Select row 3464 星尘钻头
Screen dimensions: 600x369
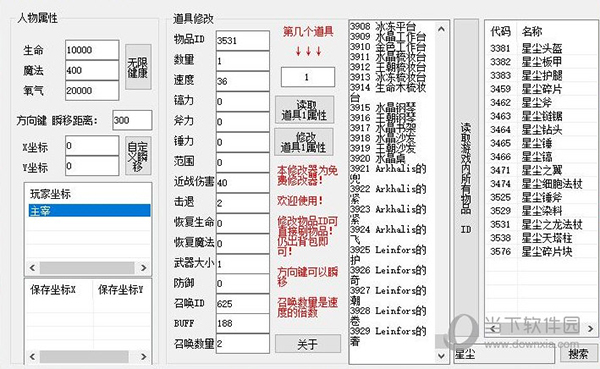(x=541, y=130)
